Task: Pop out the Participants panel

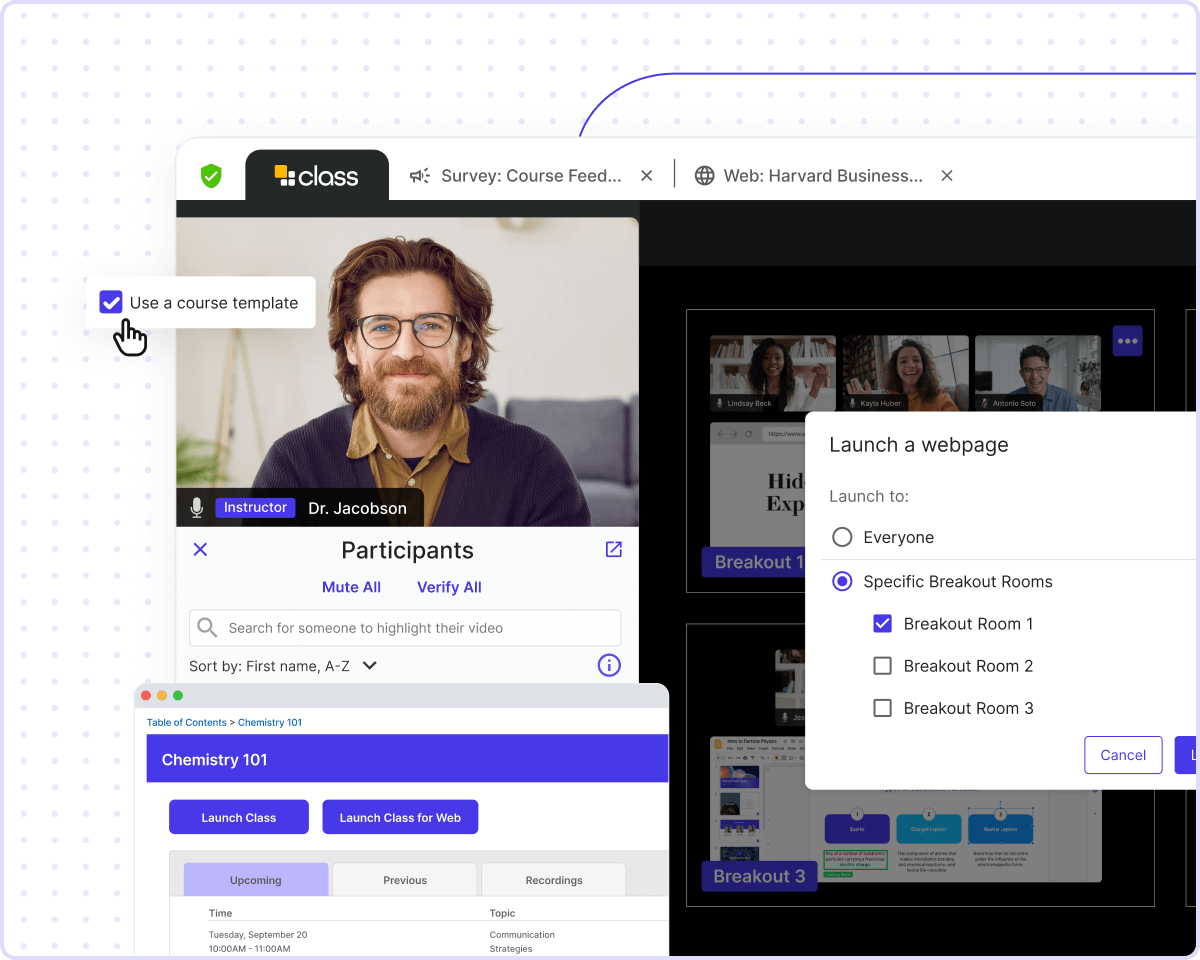Action: click(613, 549)
